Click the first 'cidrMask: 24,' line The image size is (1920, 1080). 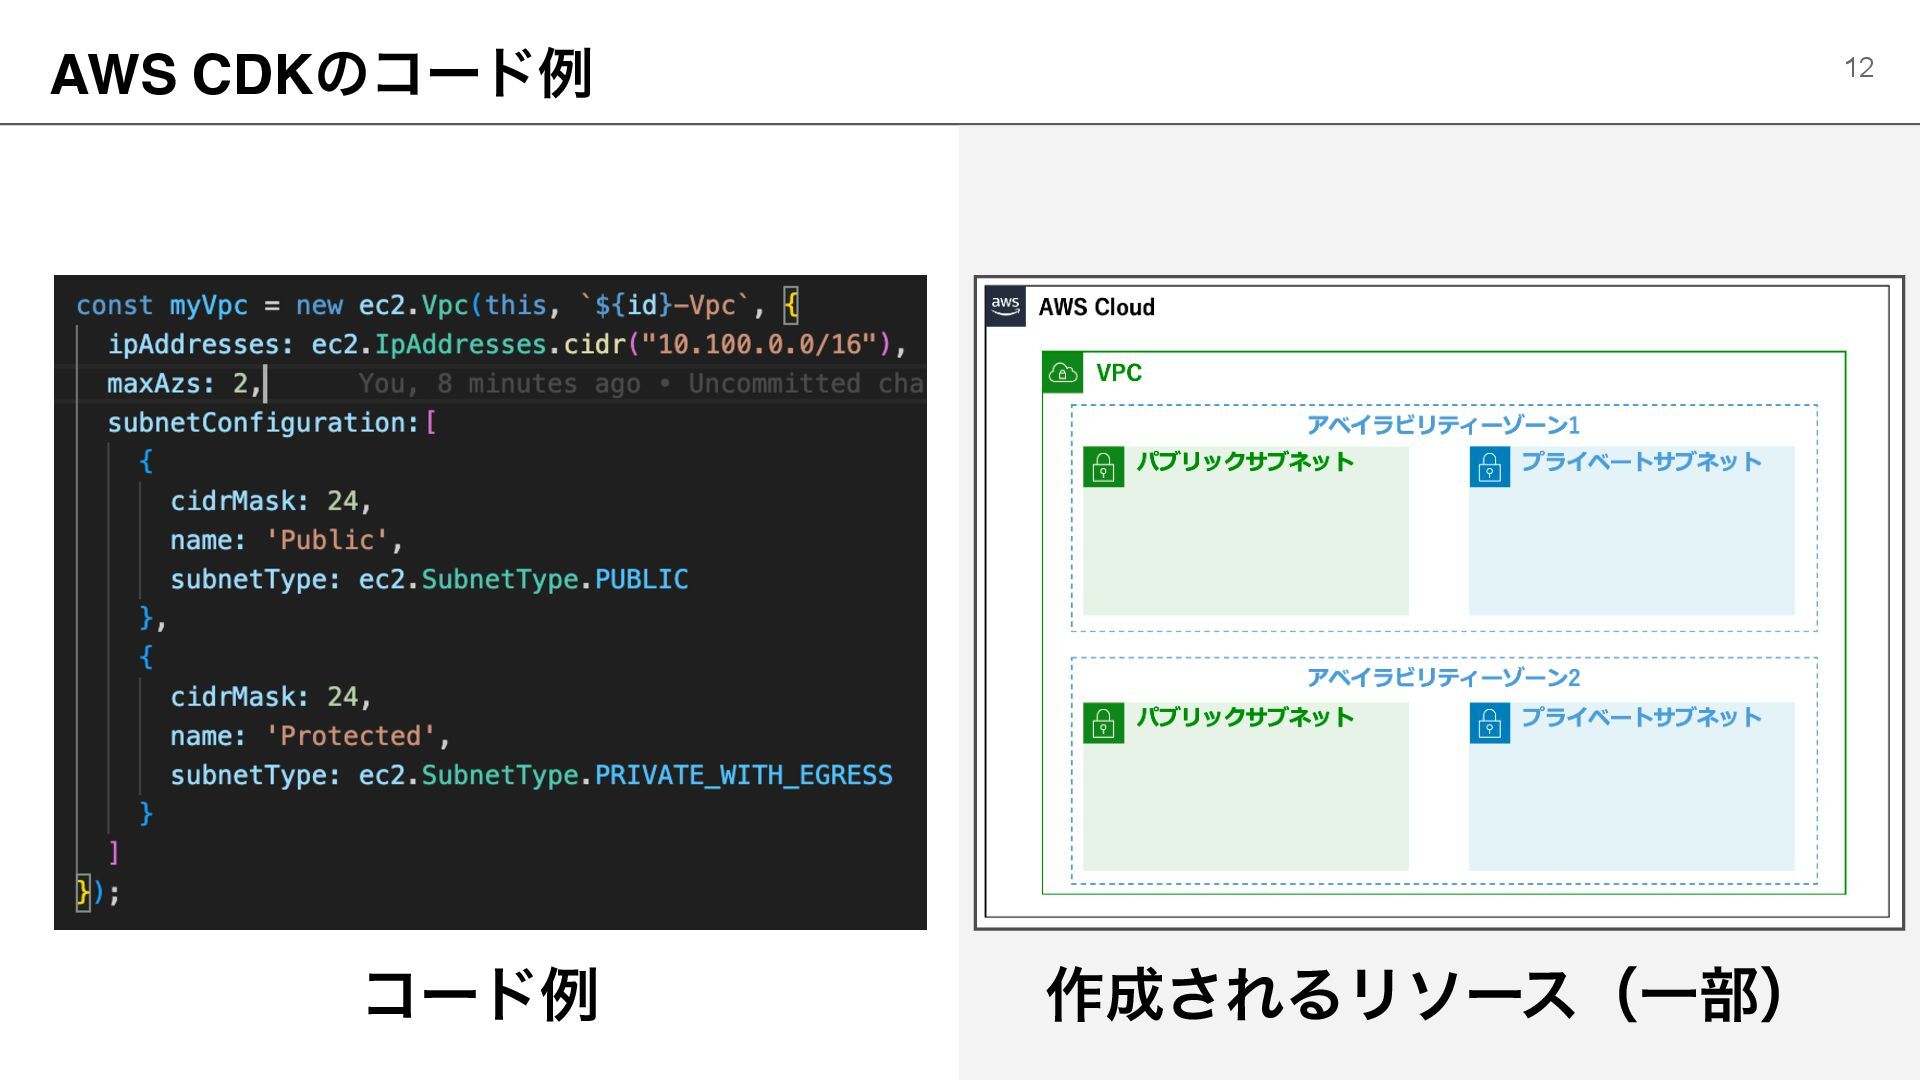[x=271, y=501]
